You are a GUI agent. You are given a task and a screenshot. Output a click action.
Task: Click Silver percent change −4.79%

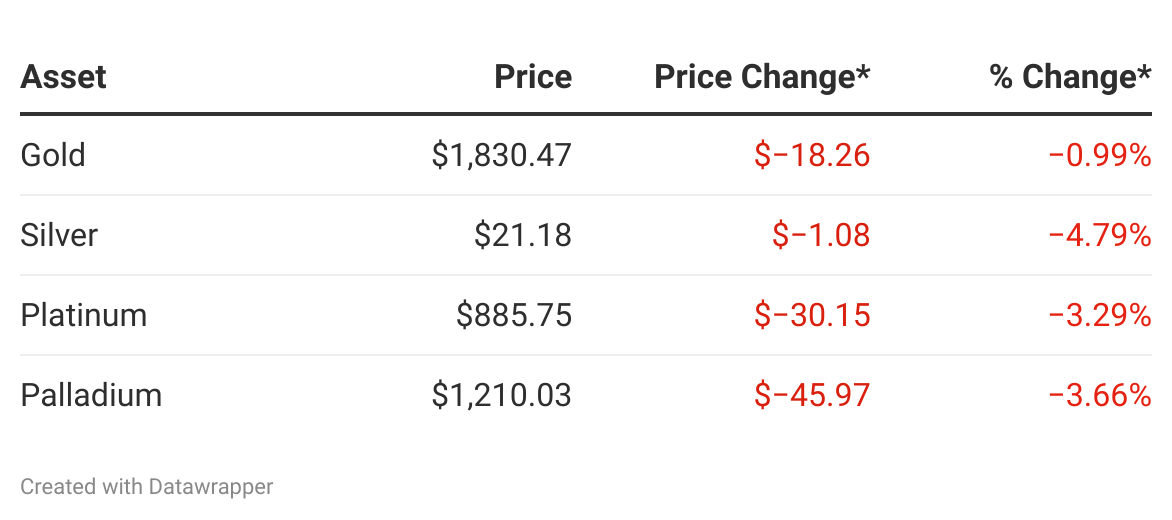[x=1100, y=235]
